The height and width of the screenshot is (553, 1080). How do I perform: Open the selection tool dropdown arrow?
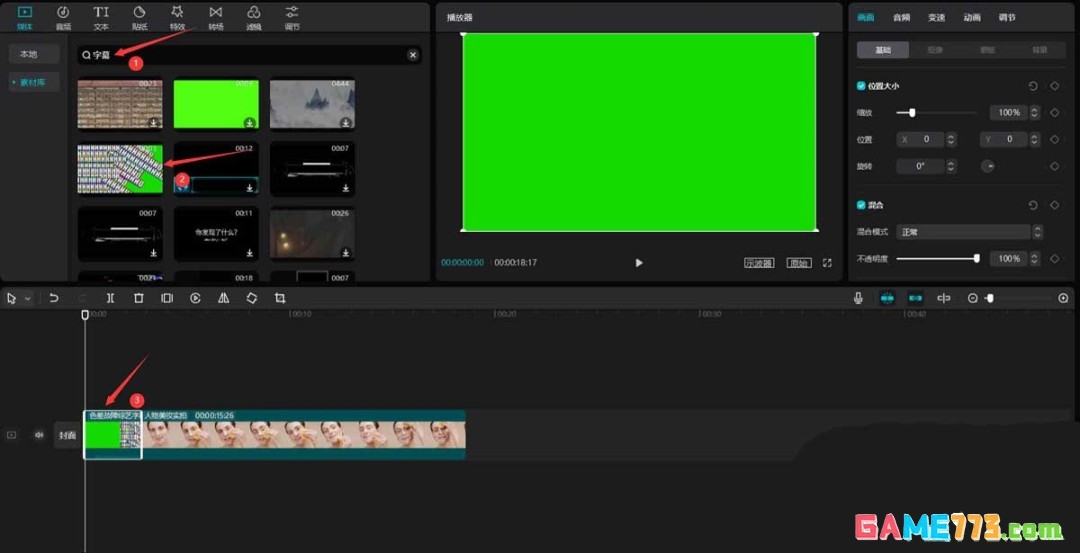click(x=27, y=298)
